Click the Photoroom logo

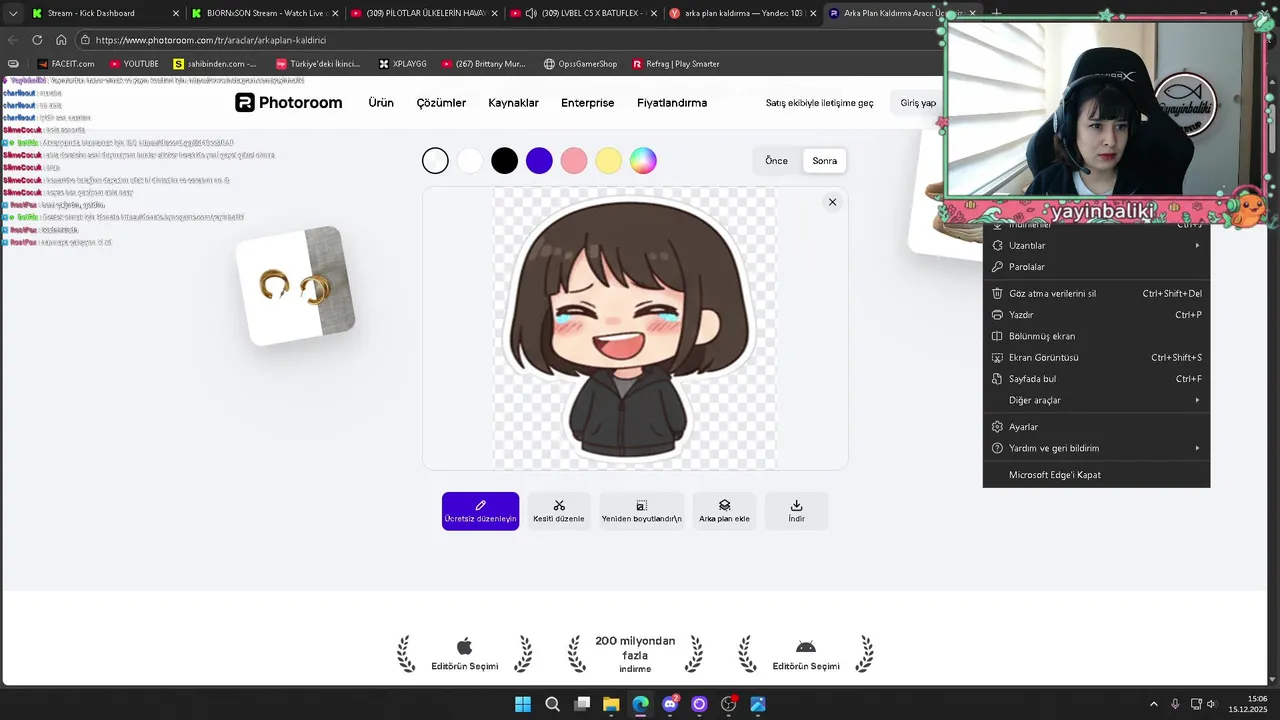point(289,103)
